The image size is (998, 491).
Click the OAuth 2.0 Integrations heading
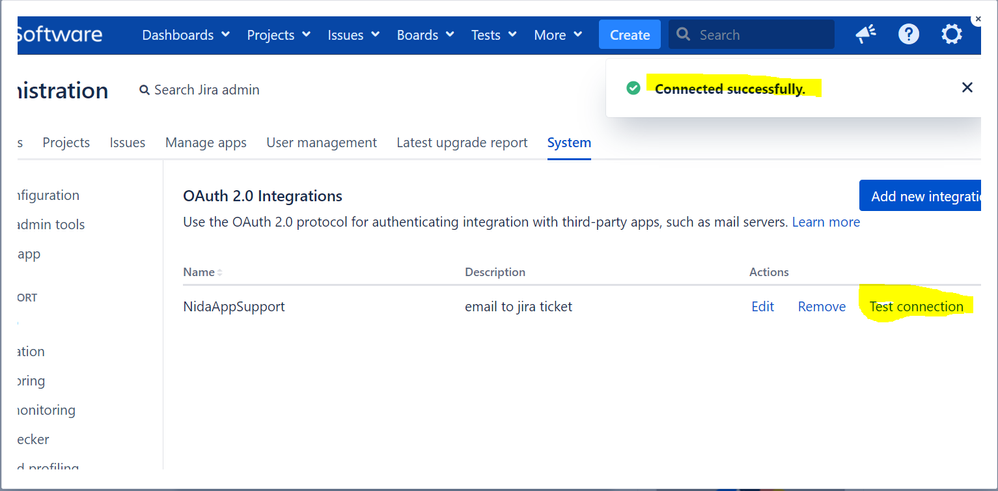coord(262,196)
